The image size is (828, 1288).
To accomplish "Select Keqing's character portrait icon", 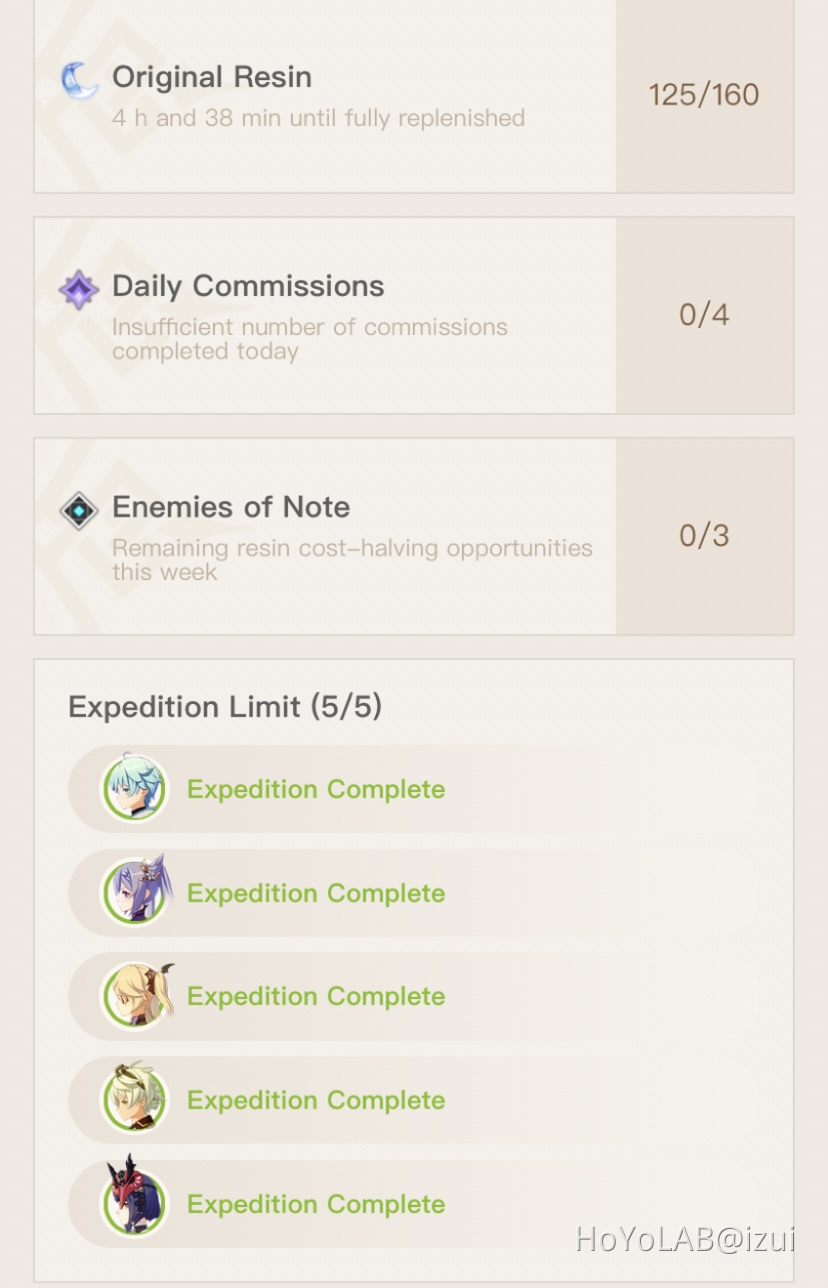I will click(135, 893).
